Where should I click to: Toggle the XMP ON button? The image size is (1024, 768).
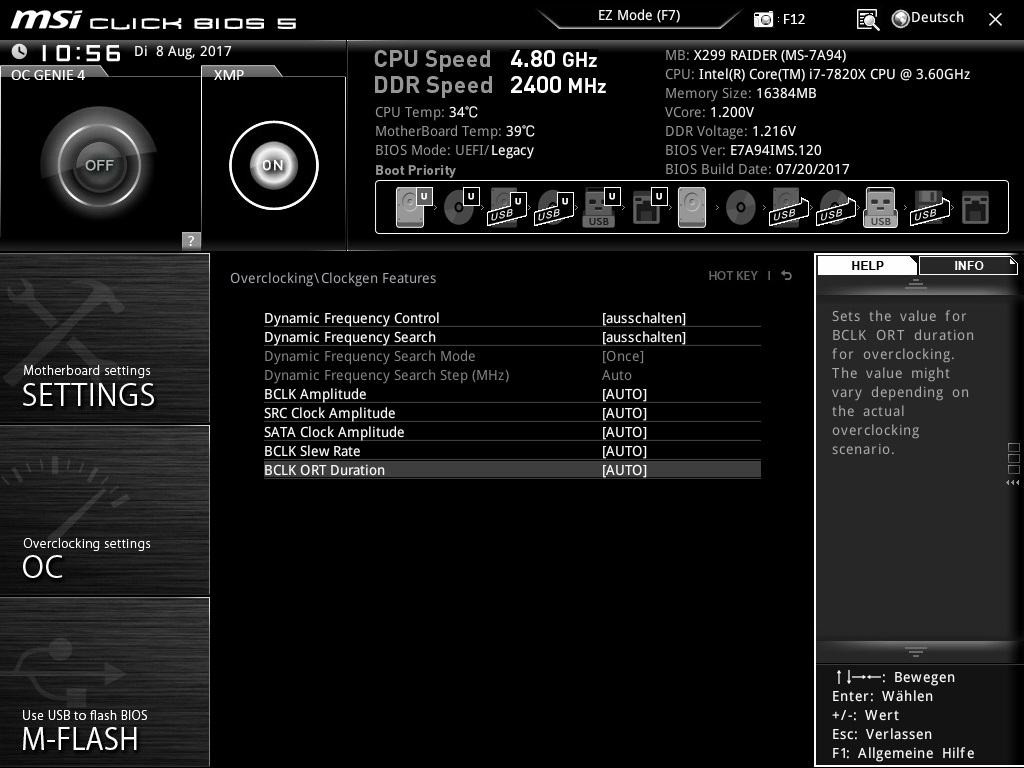[274, 165]
